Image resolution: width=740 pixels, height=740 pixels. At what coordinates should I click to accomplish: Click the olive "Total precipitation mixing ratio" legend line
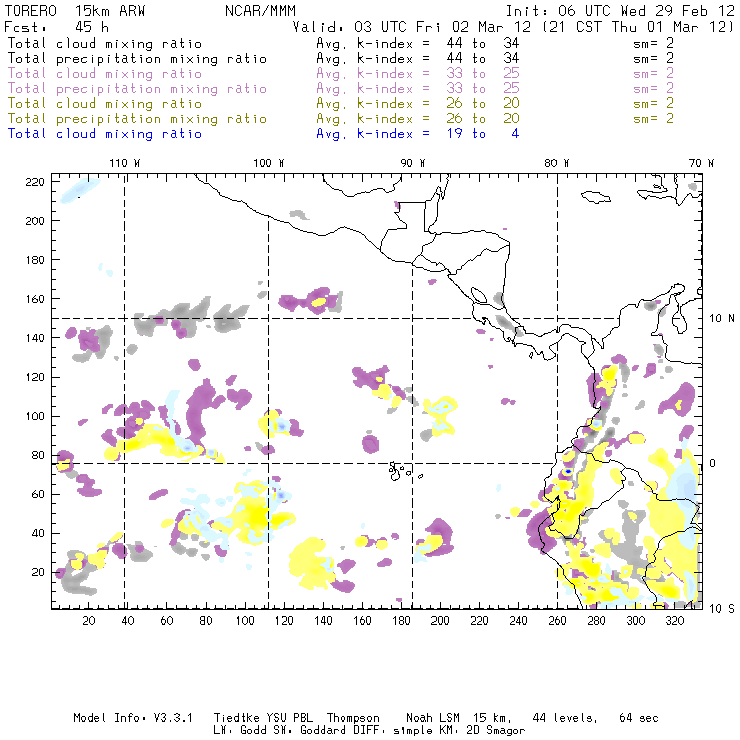pos(137,119)
